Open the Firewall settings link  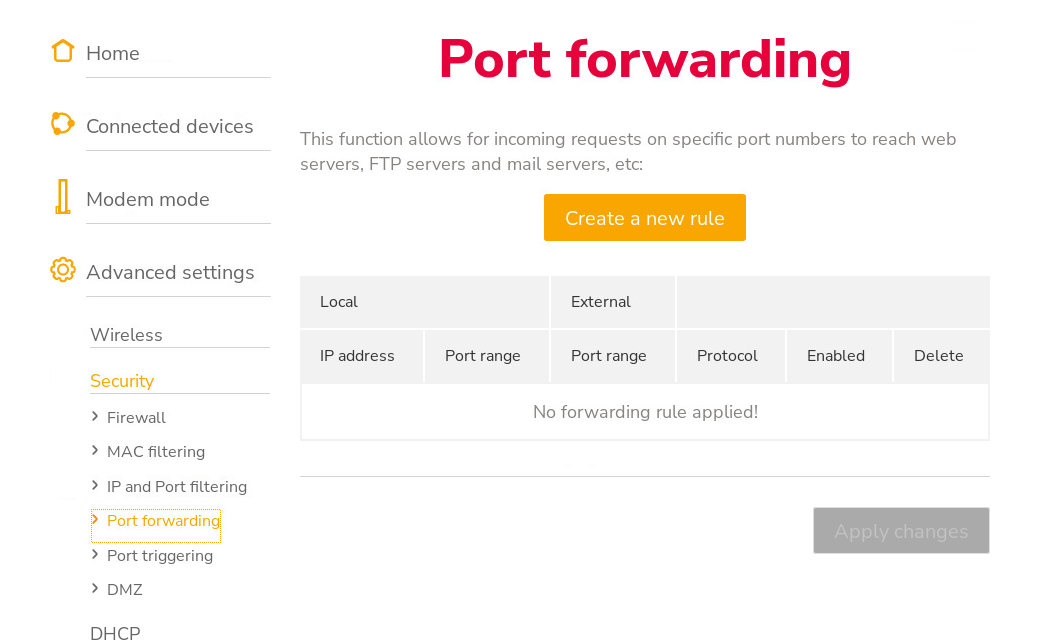[136, 418]
